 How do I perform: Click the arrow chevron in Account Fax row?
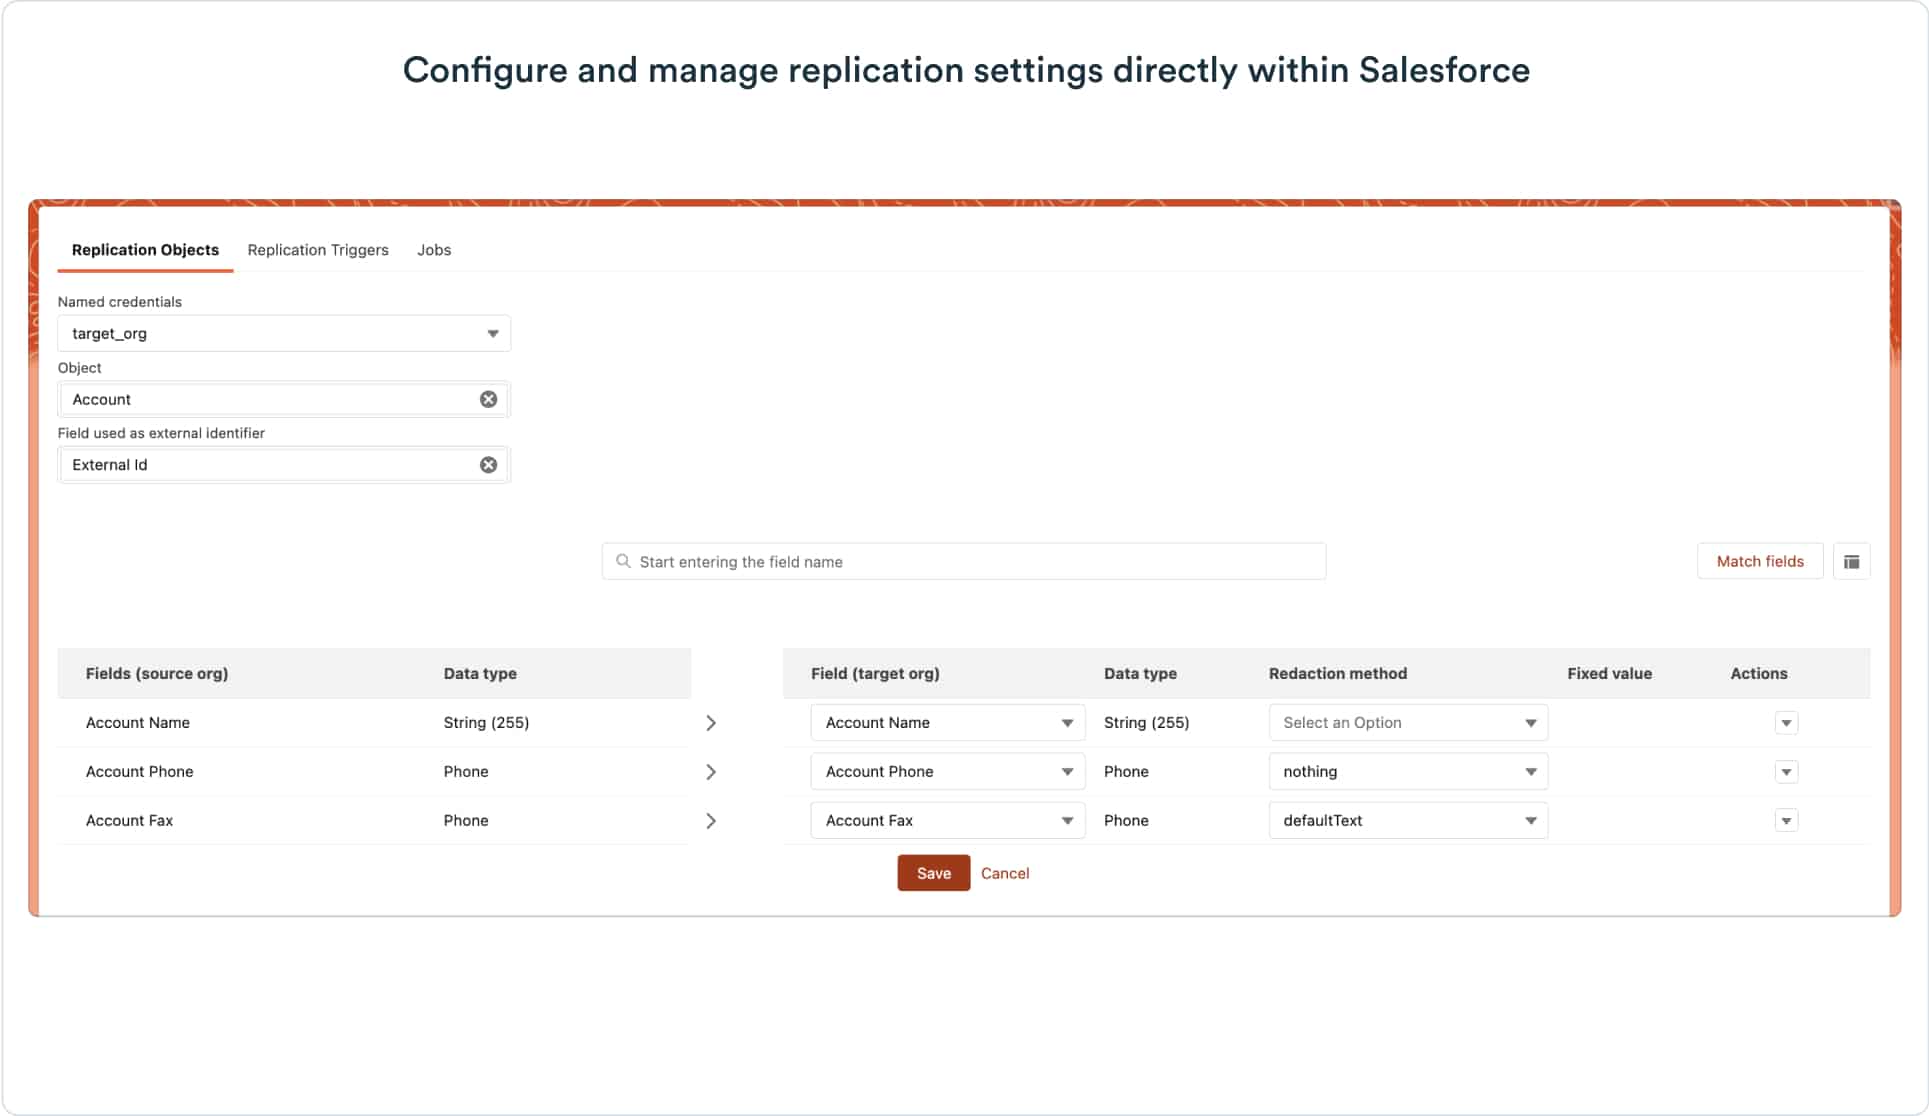tap(711, 821)
